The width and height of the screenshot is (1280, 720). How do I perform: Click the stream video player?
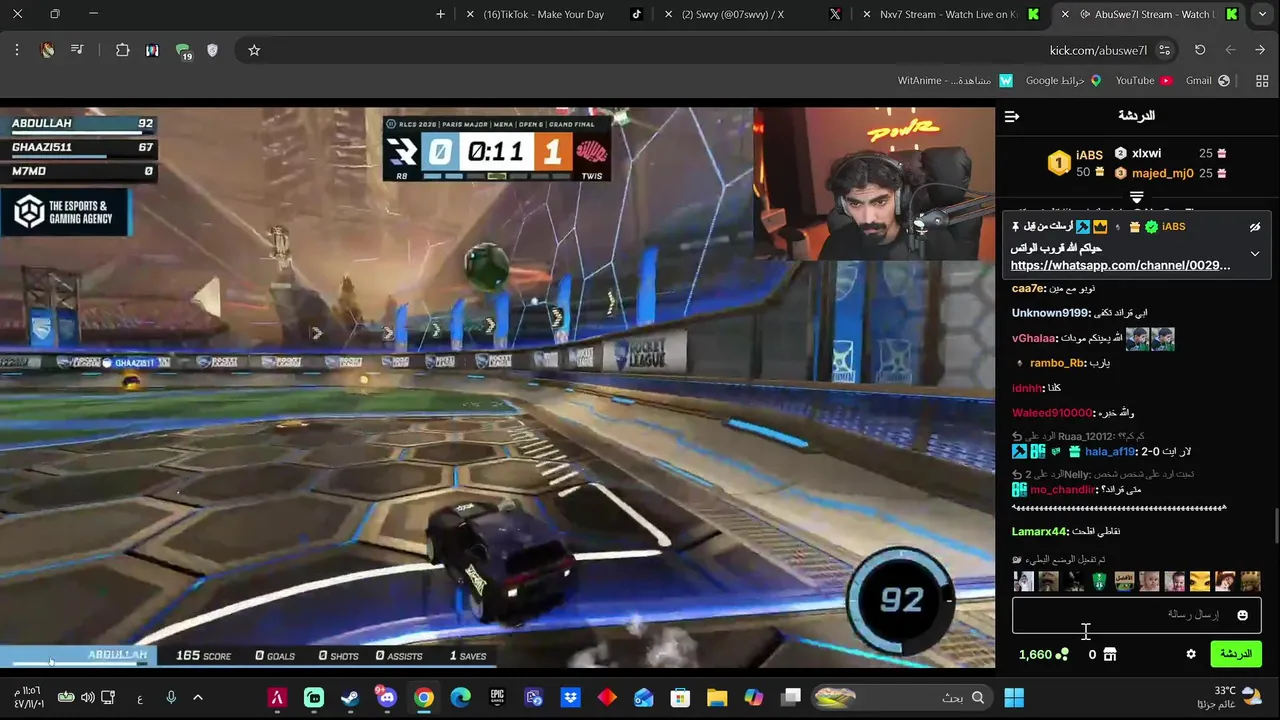point(497,387)
